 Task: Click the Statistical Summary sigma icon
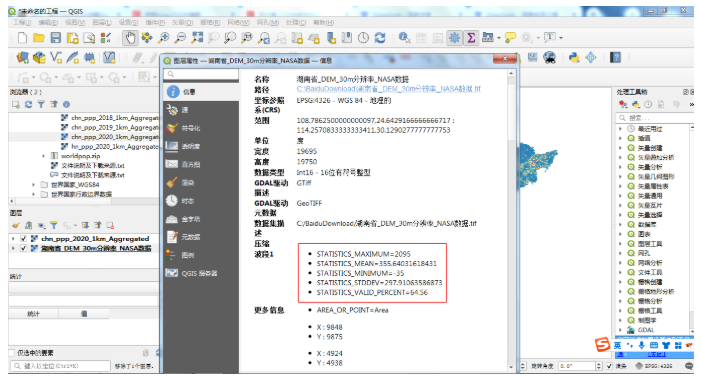click(x=471, y=38)
